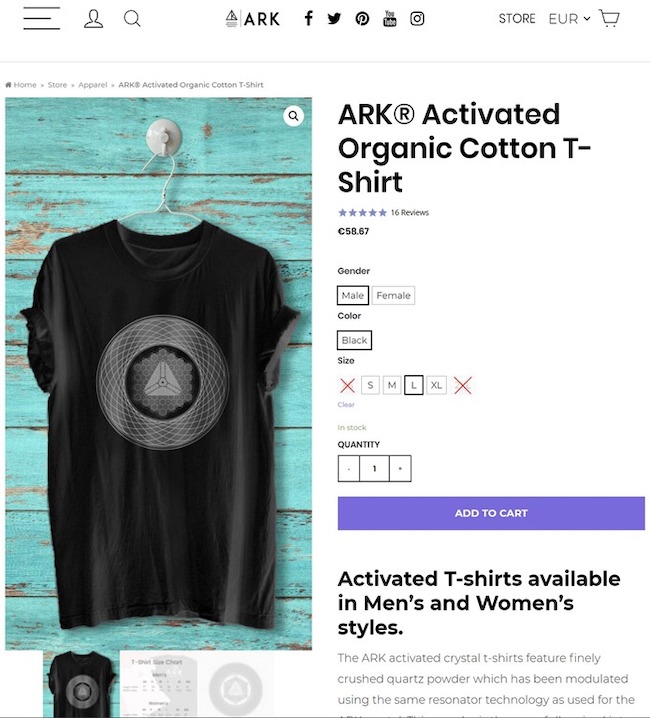Open the Pinterest icon link

tap(362, 19)
